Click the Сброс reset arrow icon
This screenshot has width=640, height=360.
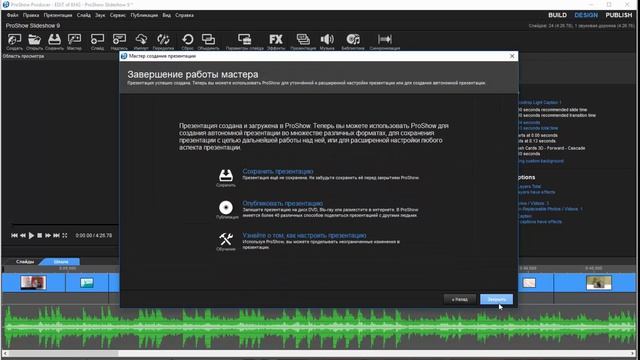187,40
